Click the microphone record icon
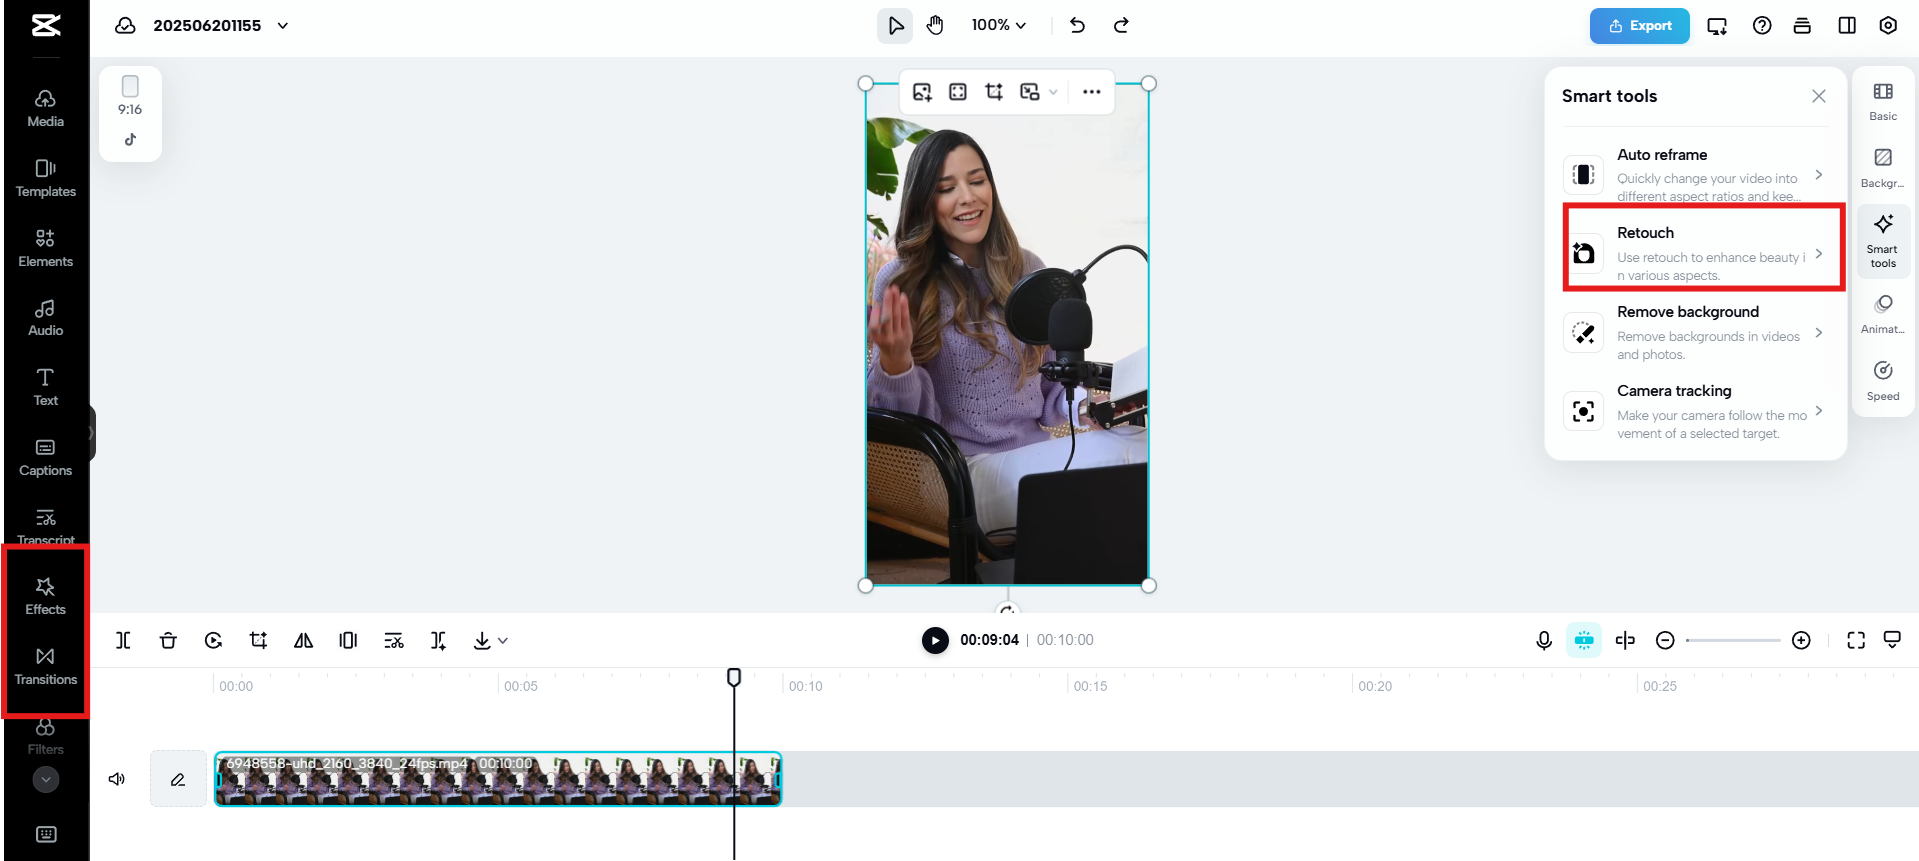This screenshot has height=861, width=1919. pos(1544,640)
